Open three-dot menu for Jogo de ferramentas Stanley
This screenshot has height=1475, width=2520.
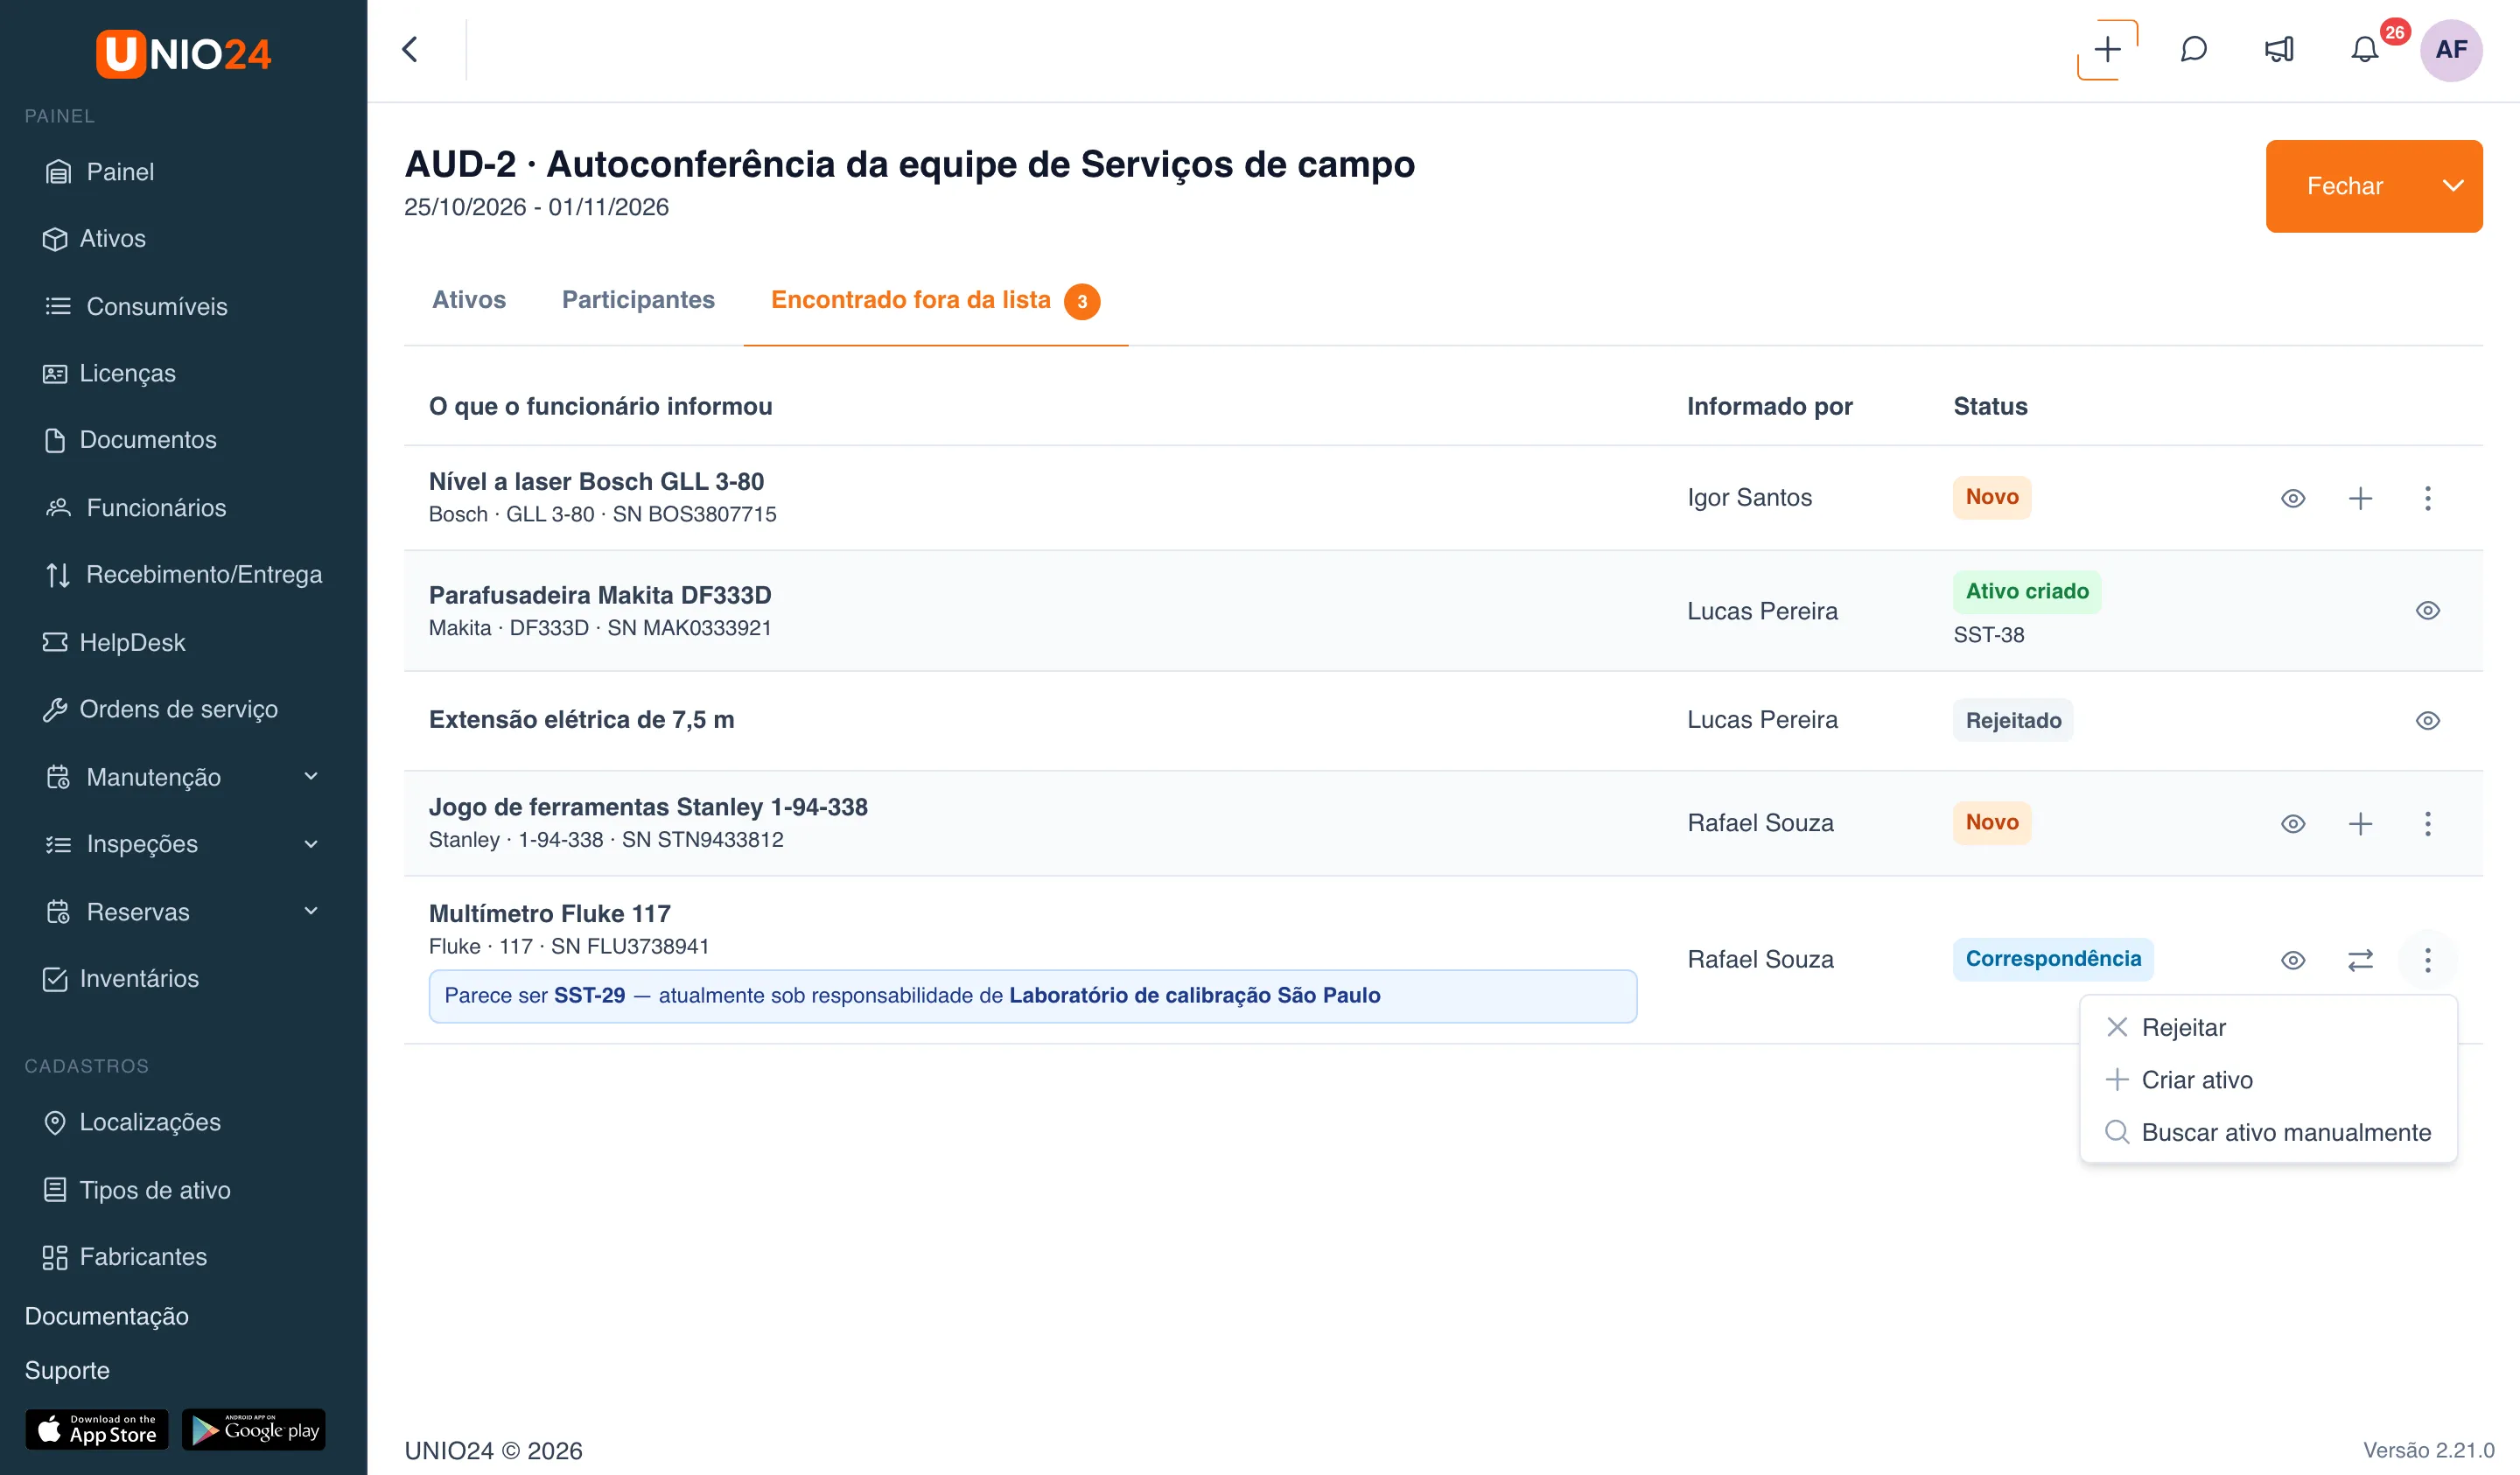(2427, 823)
